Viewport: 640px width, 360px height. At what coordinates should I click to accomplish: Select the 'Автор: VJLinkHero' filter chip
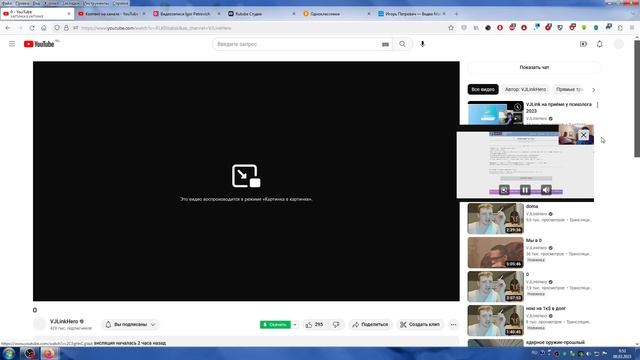point(525,89)
